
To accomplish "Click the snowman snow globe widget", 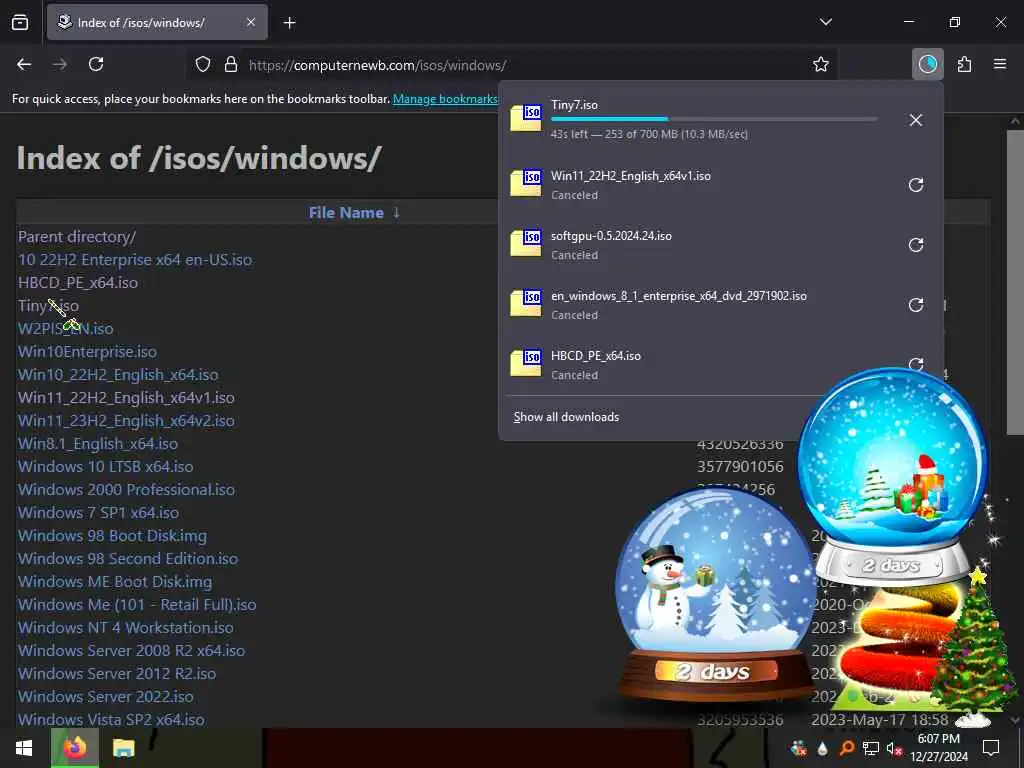I will click(x=714, y=594).
